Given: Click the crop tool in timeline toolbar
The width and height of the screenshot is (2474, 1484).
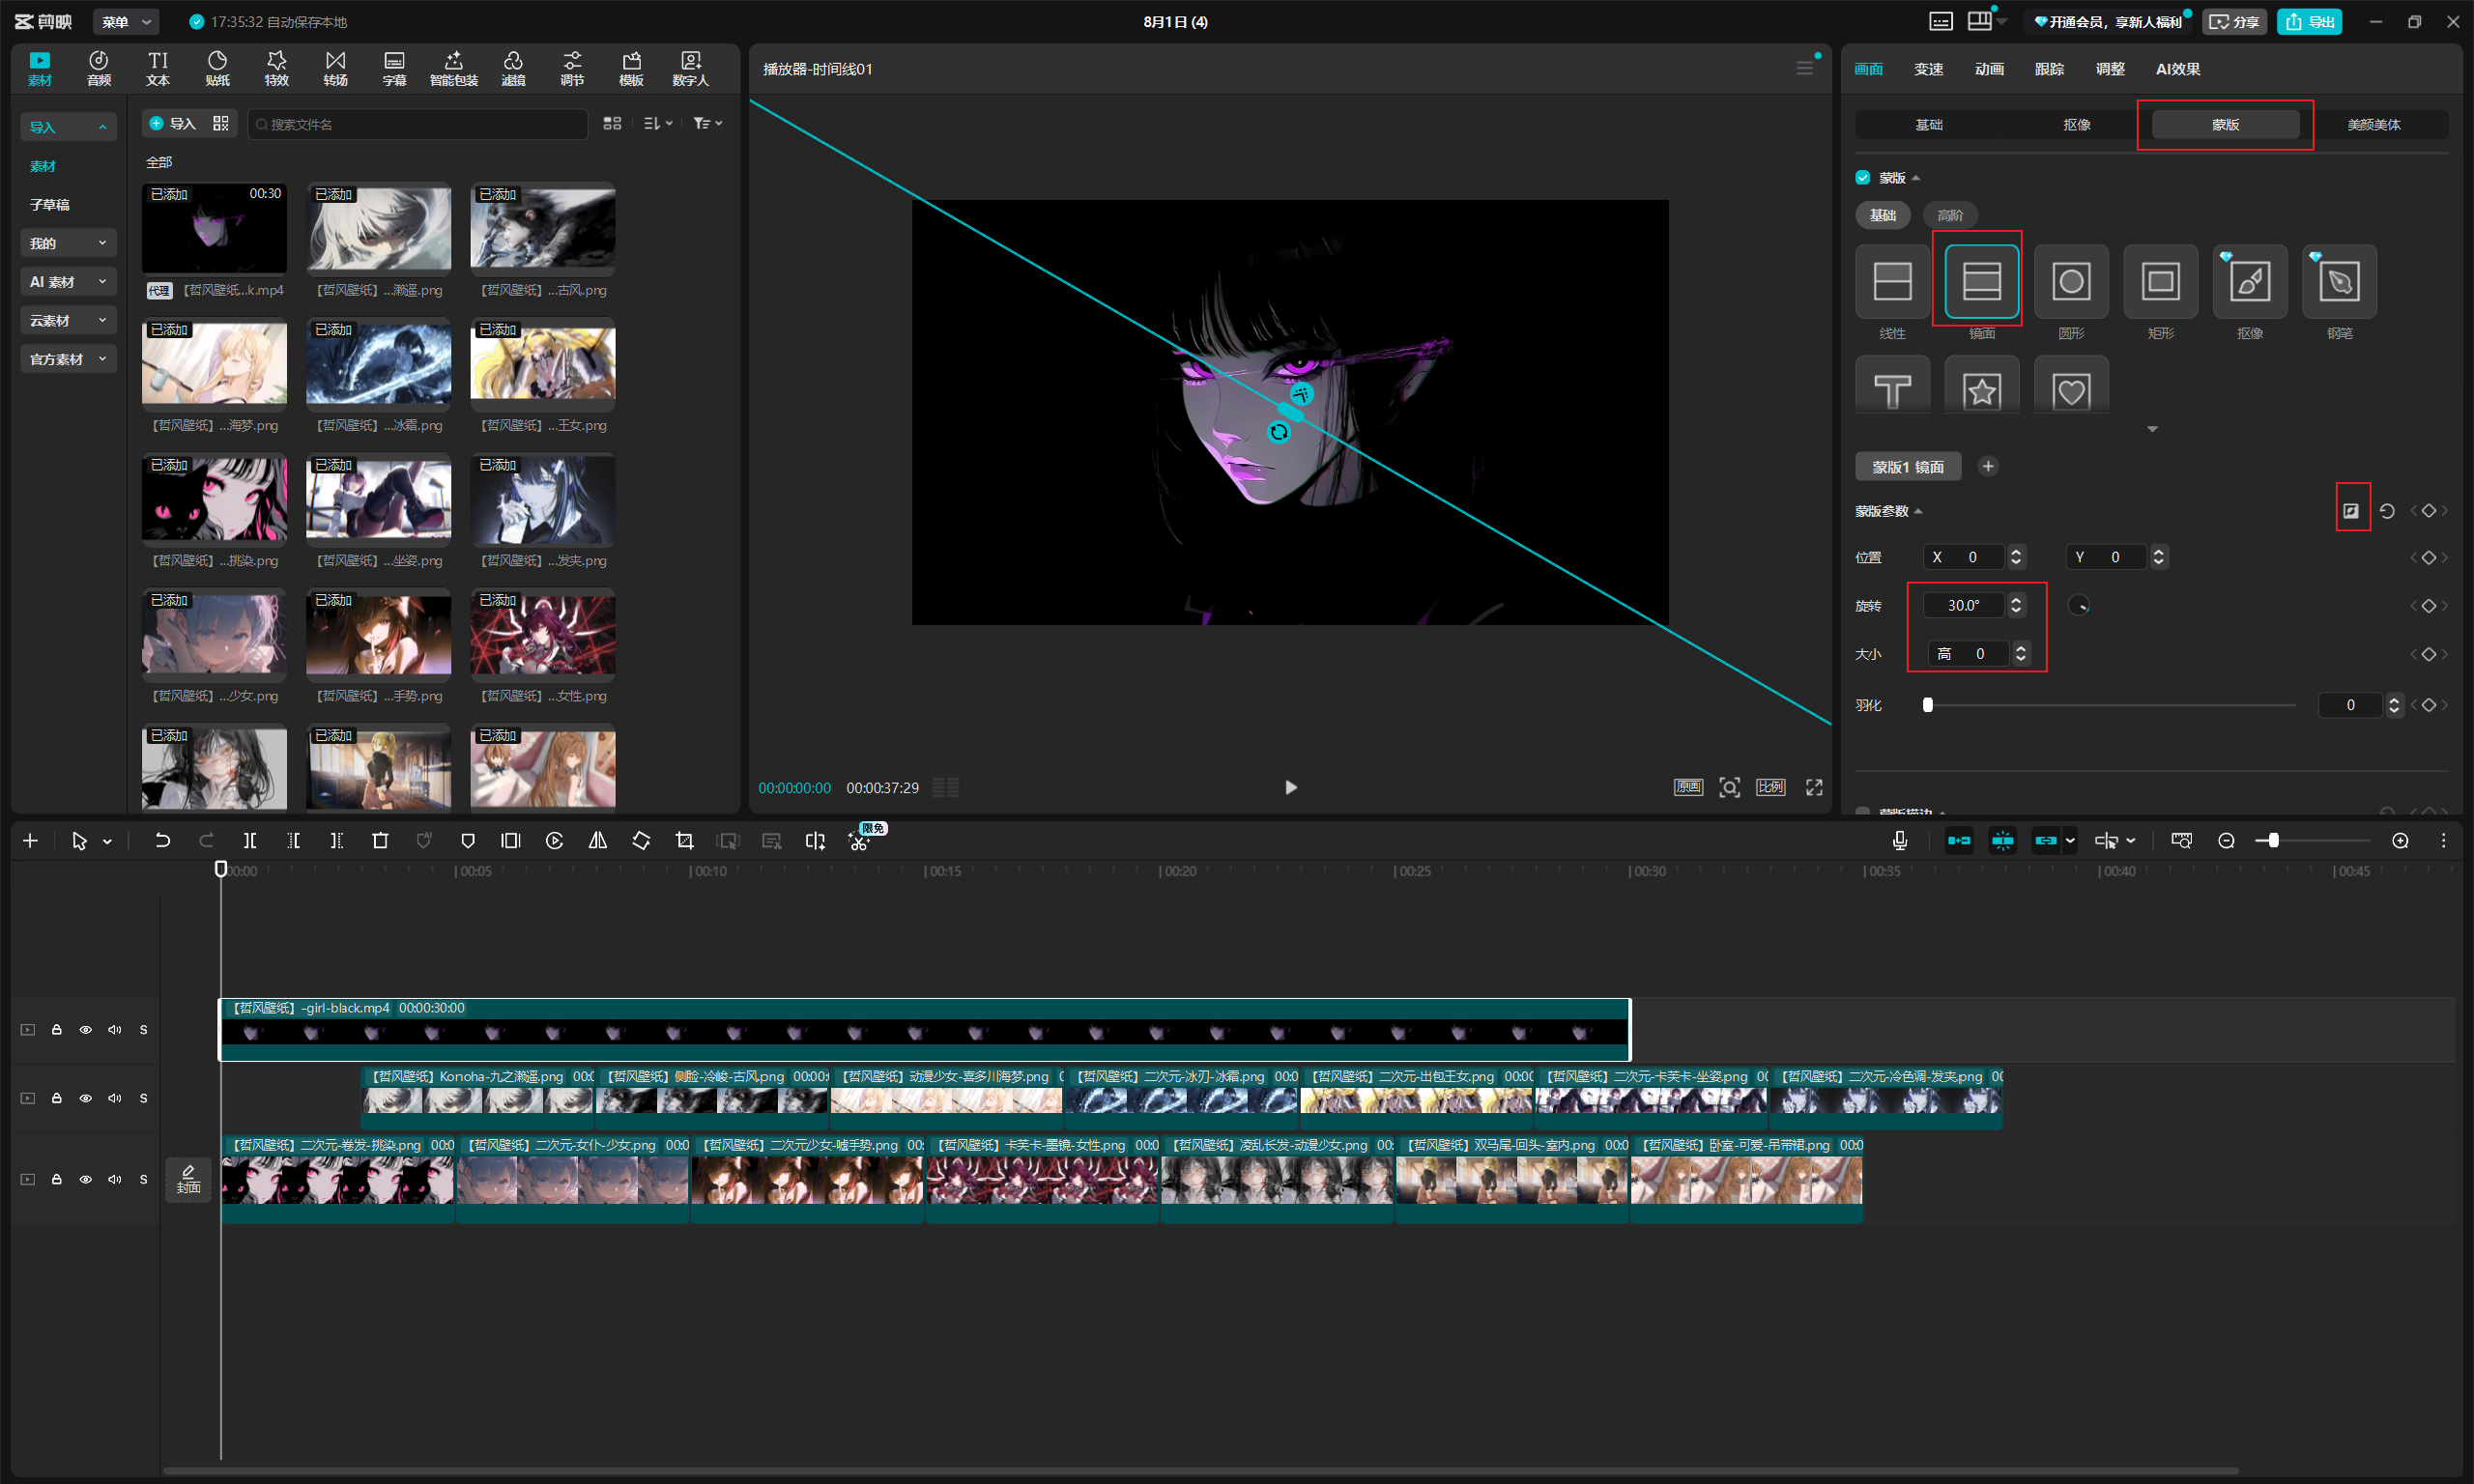Looking at the screenshot, I should click(x=684, y=841).
